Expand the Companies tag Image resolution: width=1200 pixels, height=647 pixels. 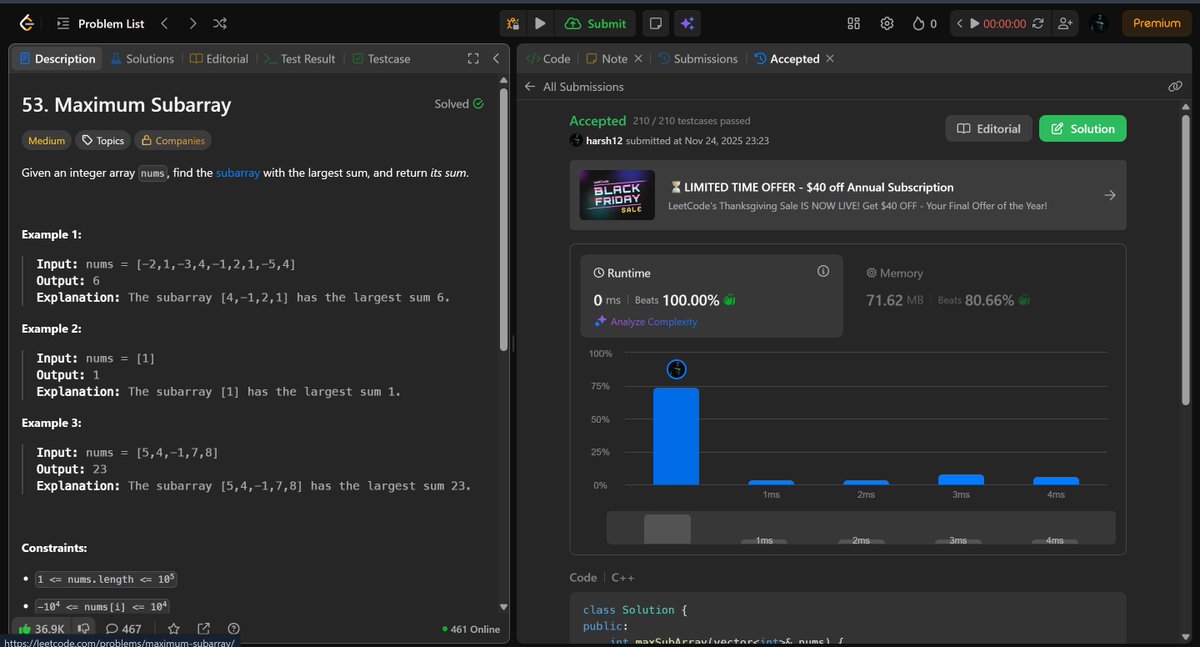point(172,141)
